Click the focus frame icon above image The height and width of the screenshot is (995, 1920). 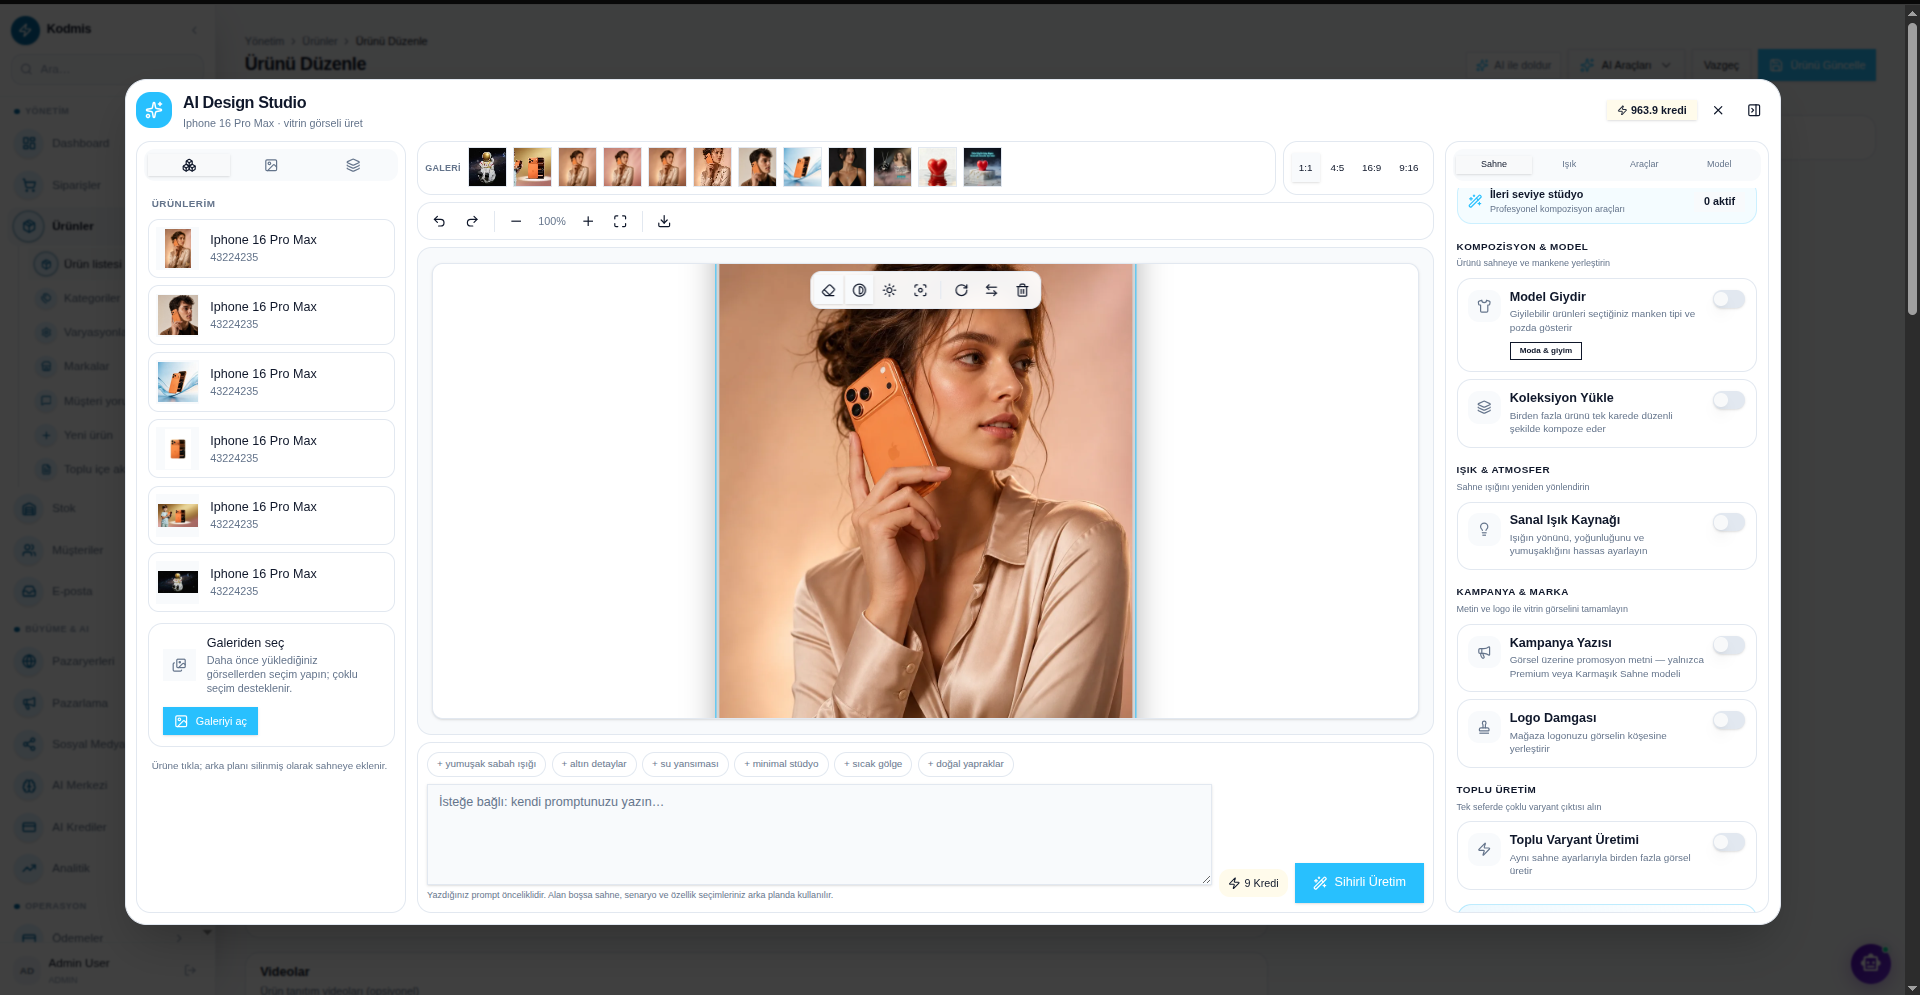(921, 290)
